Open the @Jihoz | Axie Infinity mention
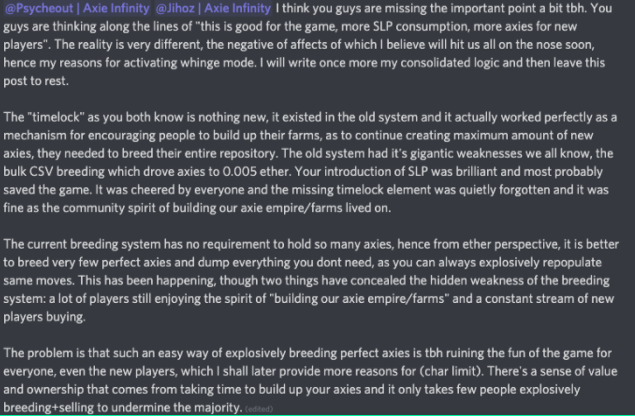 point(209,12)
